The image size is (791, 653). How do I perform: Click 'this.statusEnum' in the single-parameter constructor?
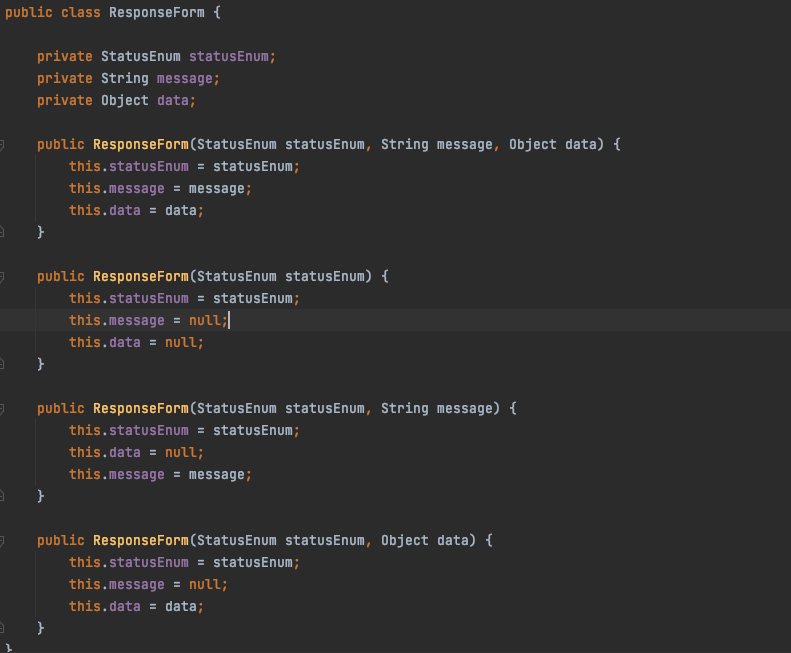point(129,298)
